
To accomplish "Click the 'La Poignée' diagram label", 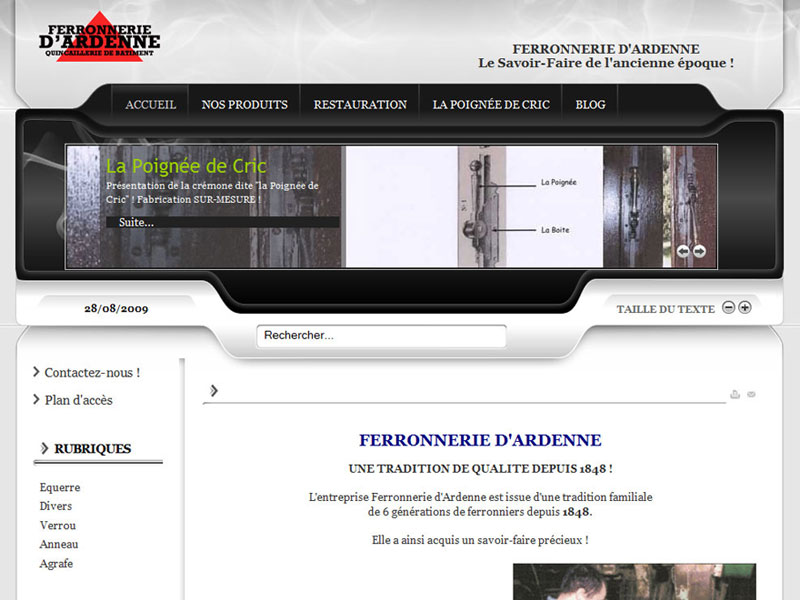I will [559, 182].
